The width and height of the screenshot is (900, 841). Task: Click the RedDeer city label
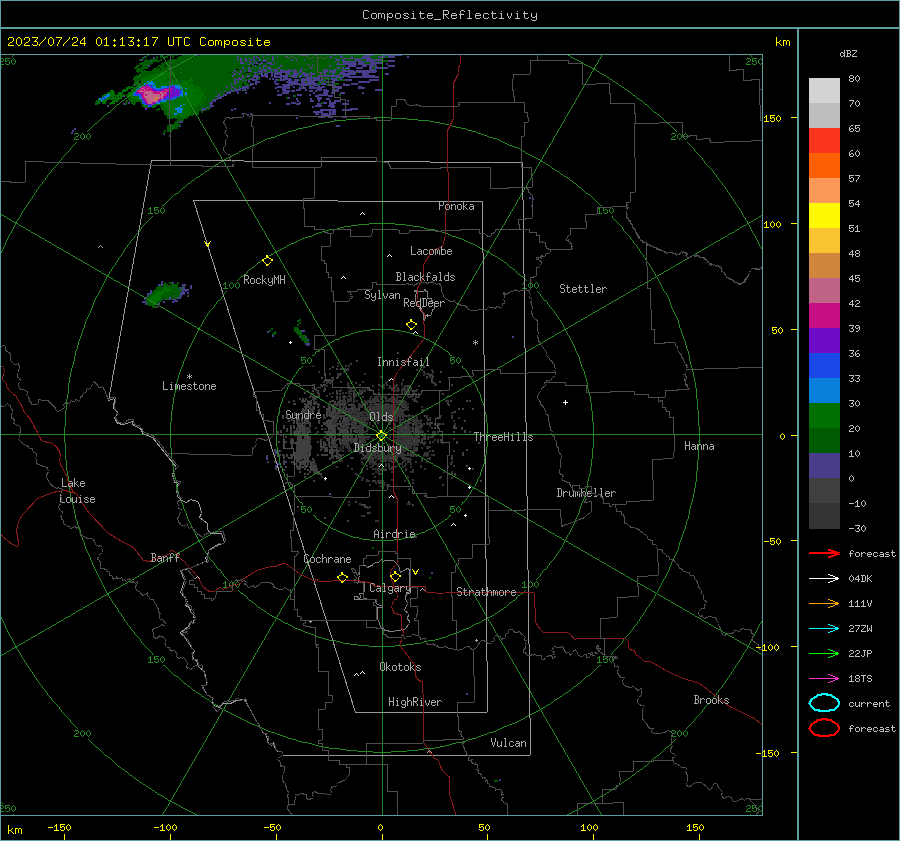(x=424, y=303)
